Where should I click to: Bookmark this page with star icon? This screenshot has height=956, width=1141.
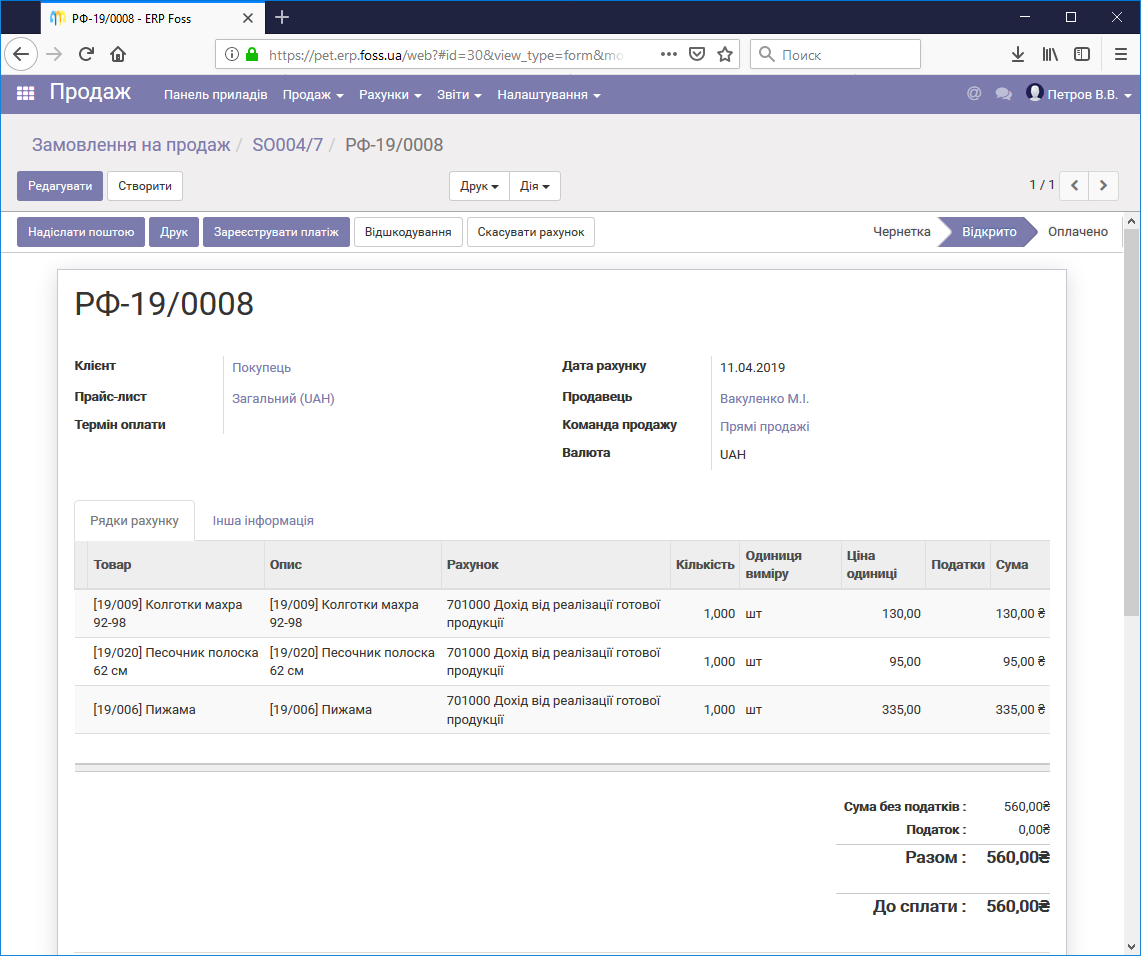[x=725, y=54]
